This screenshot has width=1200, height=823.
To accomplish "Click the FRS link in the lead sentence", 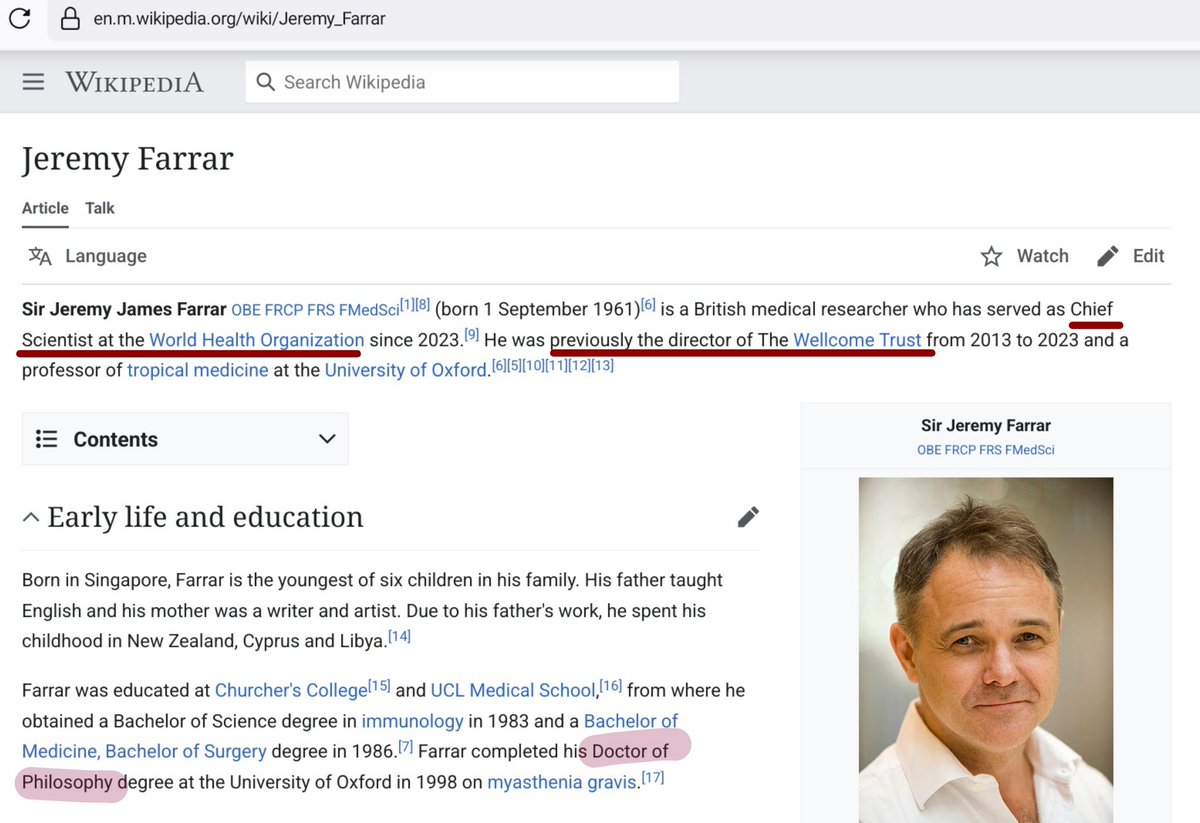I will [323, 310].
